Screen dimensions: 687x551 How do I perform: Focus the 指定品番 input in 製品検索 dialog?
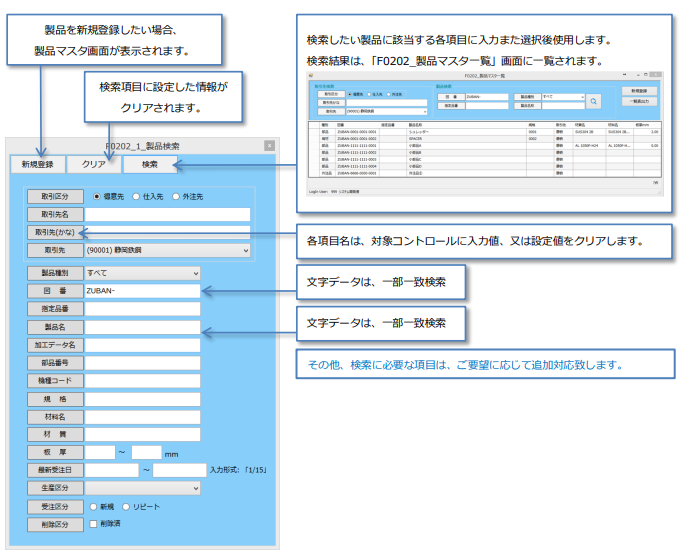(x=142, y=309)
